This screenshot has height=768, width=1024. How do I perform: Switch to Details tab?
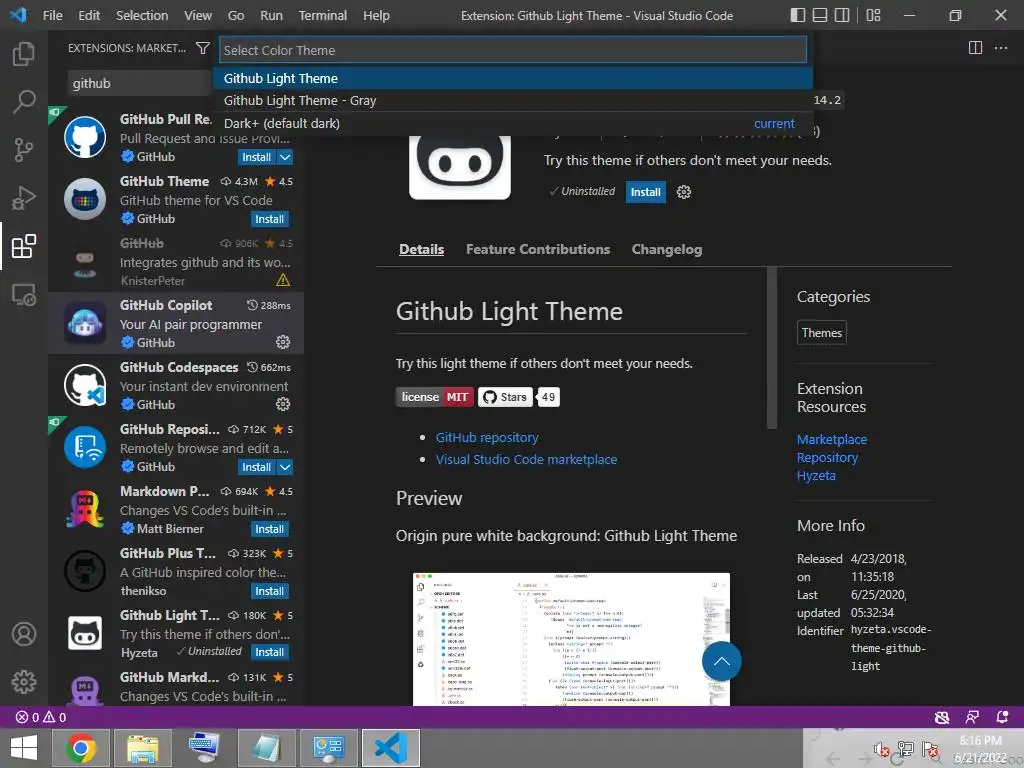pos(421,249)
